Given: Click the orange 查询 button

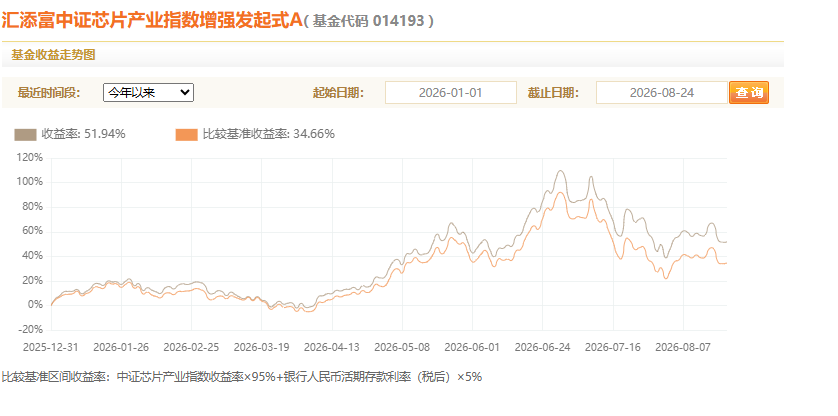Looking at the screenshot, I should (749, 93).
